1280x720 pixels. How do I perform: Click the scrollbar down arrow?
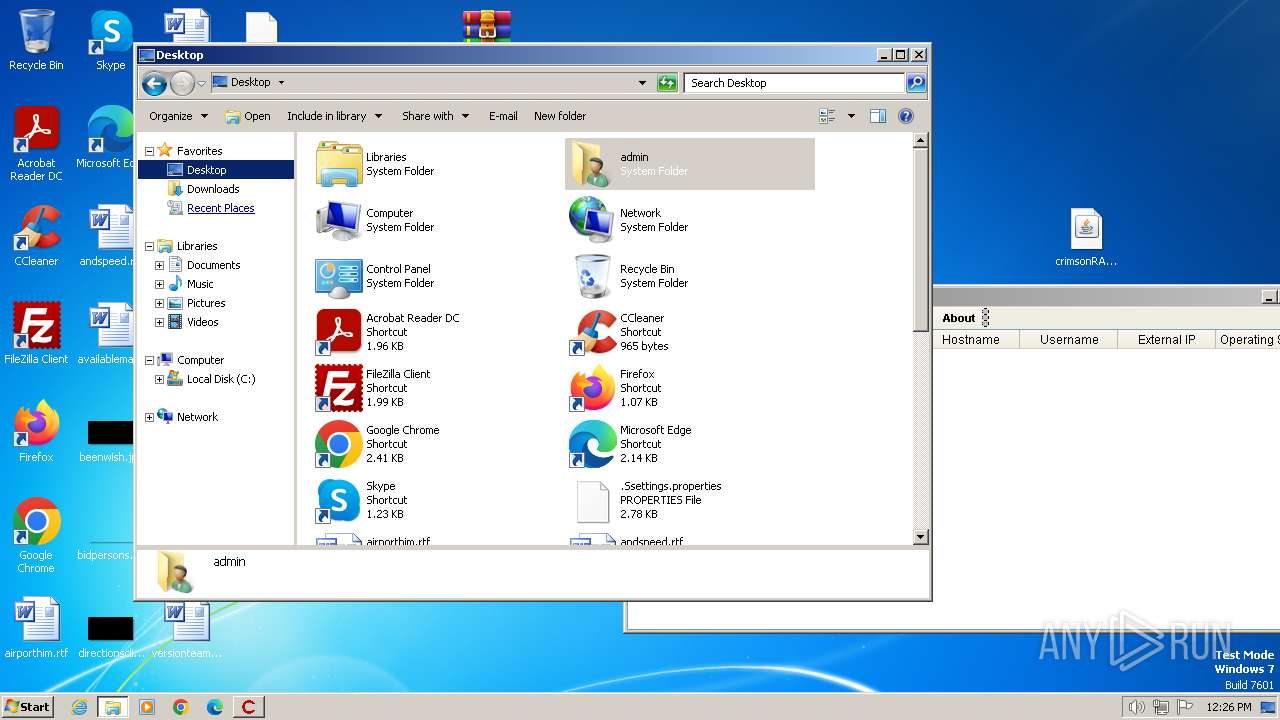pos(921,537)
